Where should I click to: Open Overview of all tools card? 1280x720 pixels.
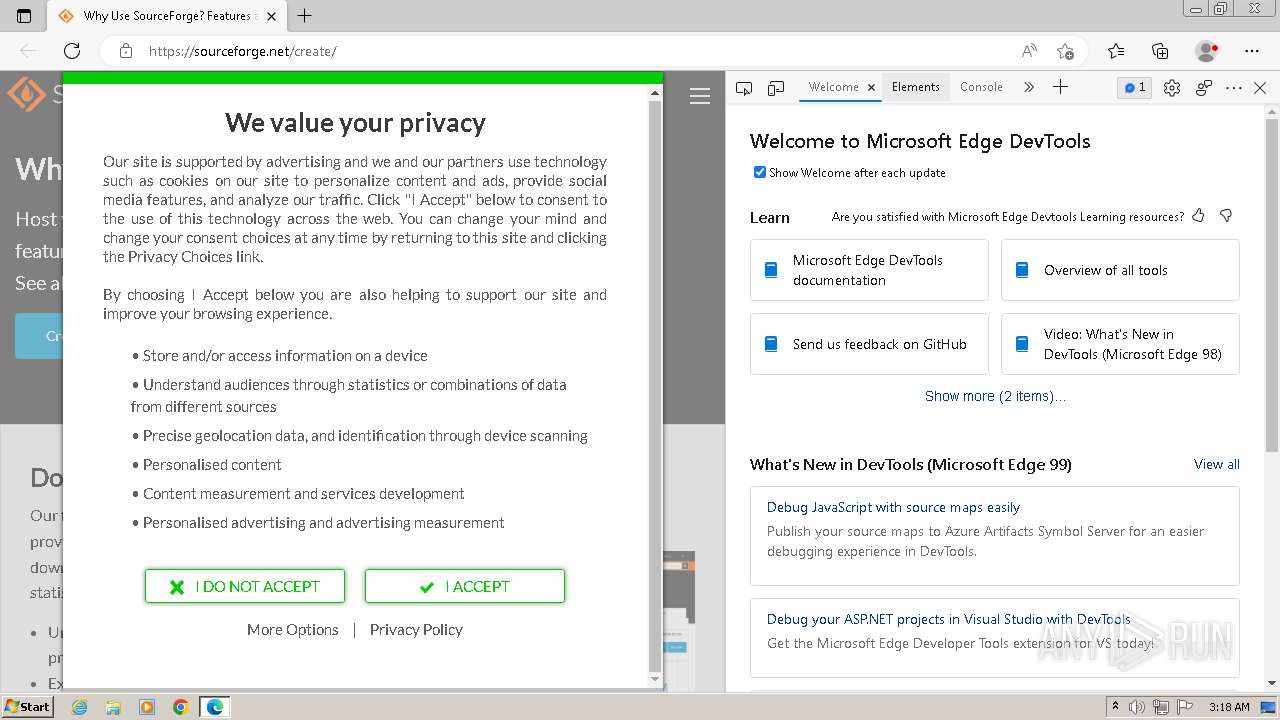point(1120,270)
